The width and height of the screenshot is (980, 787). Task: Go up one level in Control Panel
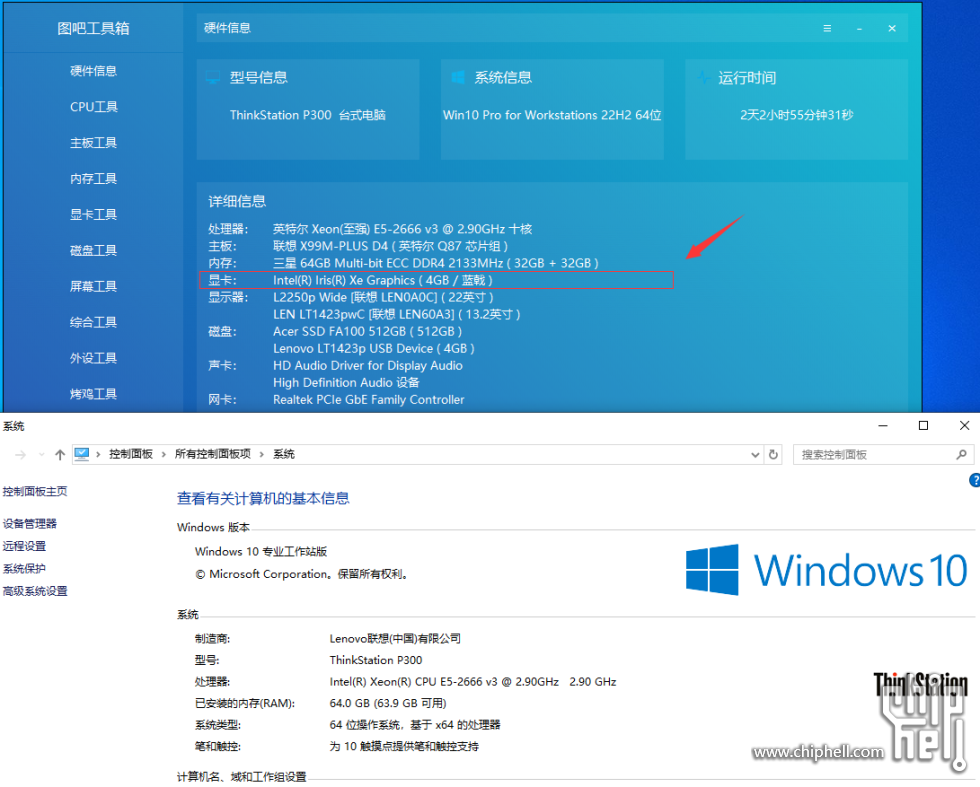click(60, 454)
